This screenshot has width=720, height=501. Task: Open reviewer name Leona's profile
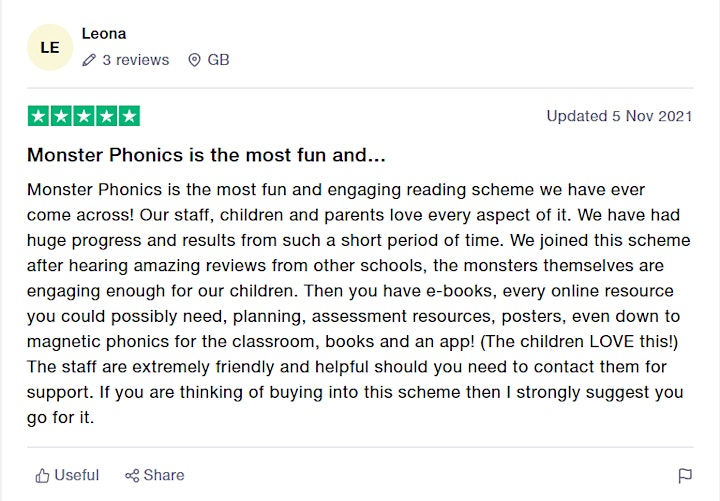104,34
